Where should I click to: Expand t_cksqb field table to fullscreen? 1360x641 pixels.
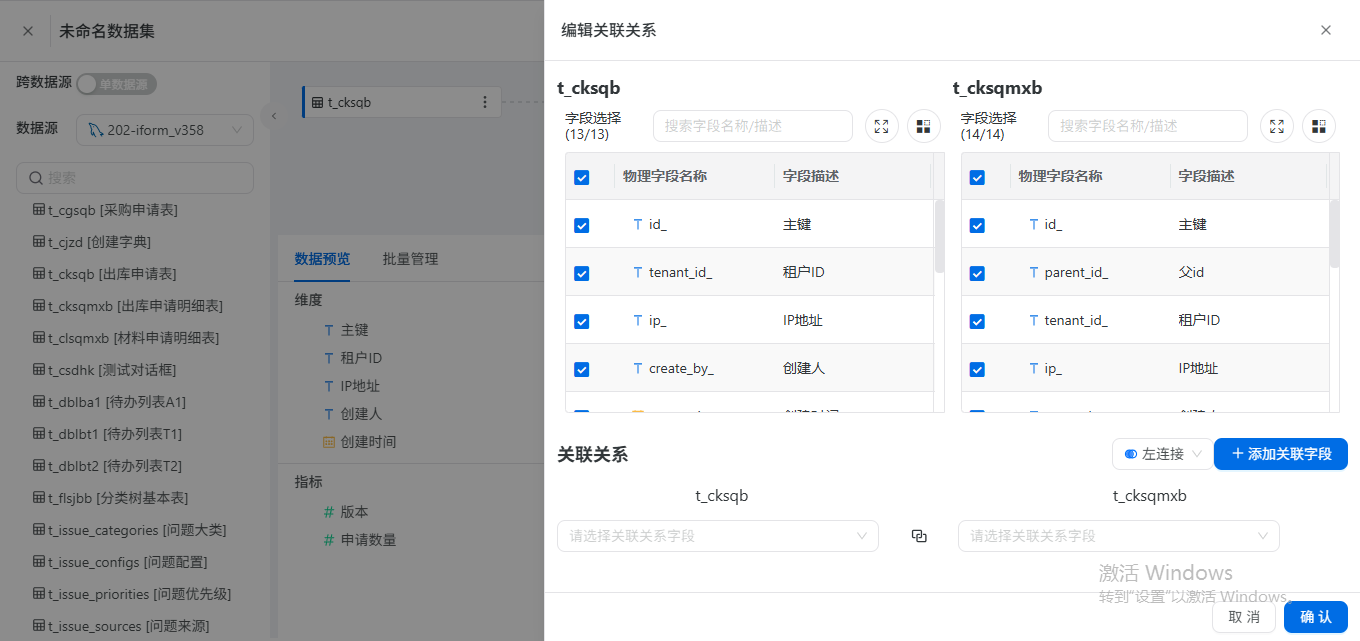point(882,126)
